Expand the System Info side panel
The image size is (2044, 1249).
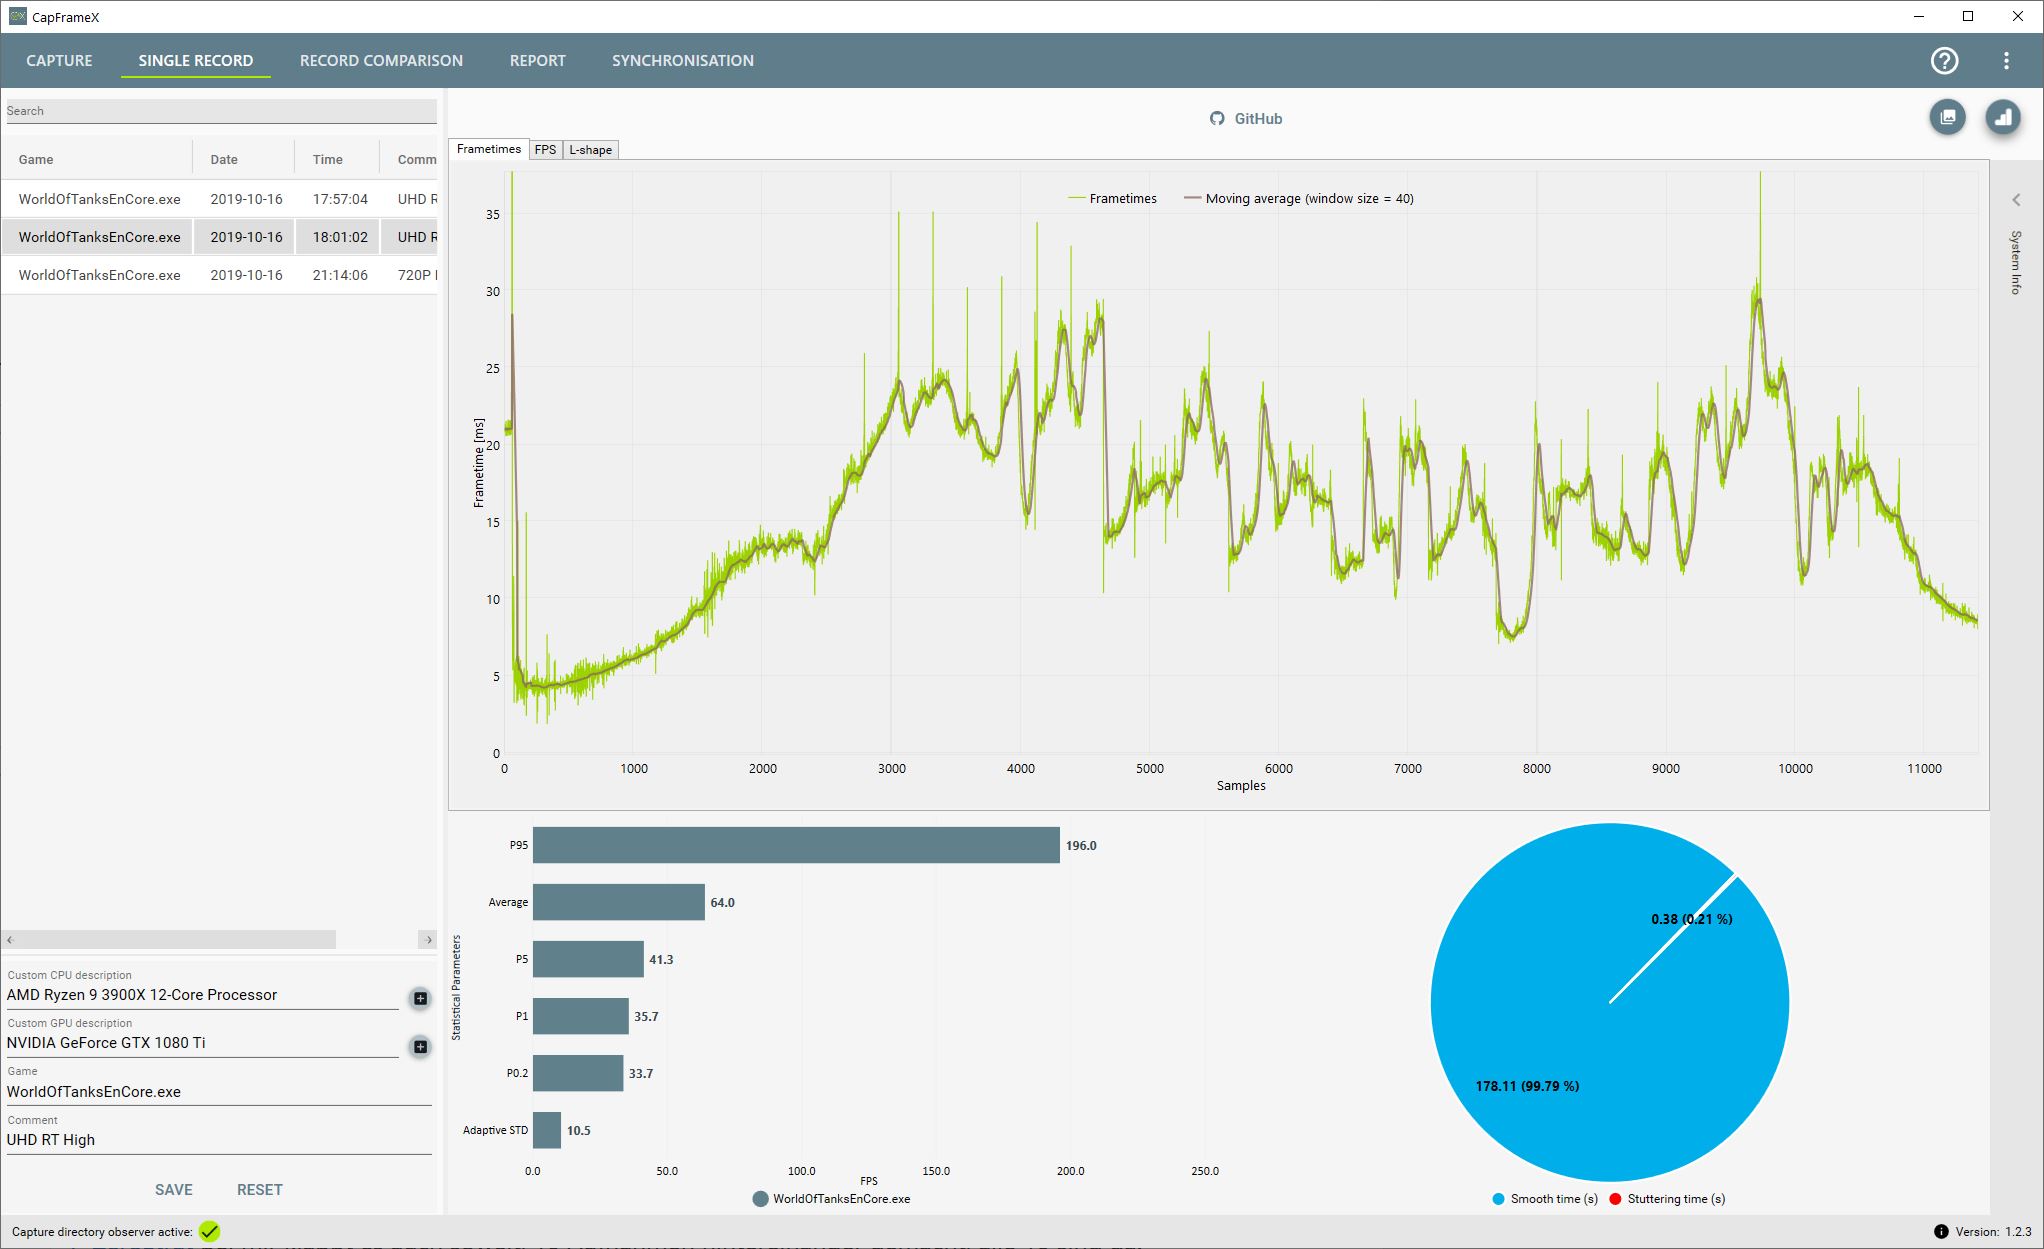click(2016, 200)
